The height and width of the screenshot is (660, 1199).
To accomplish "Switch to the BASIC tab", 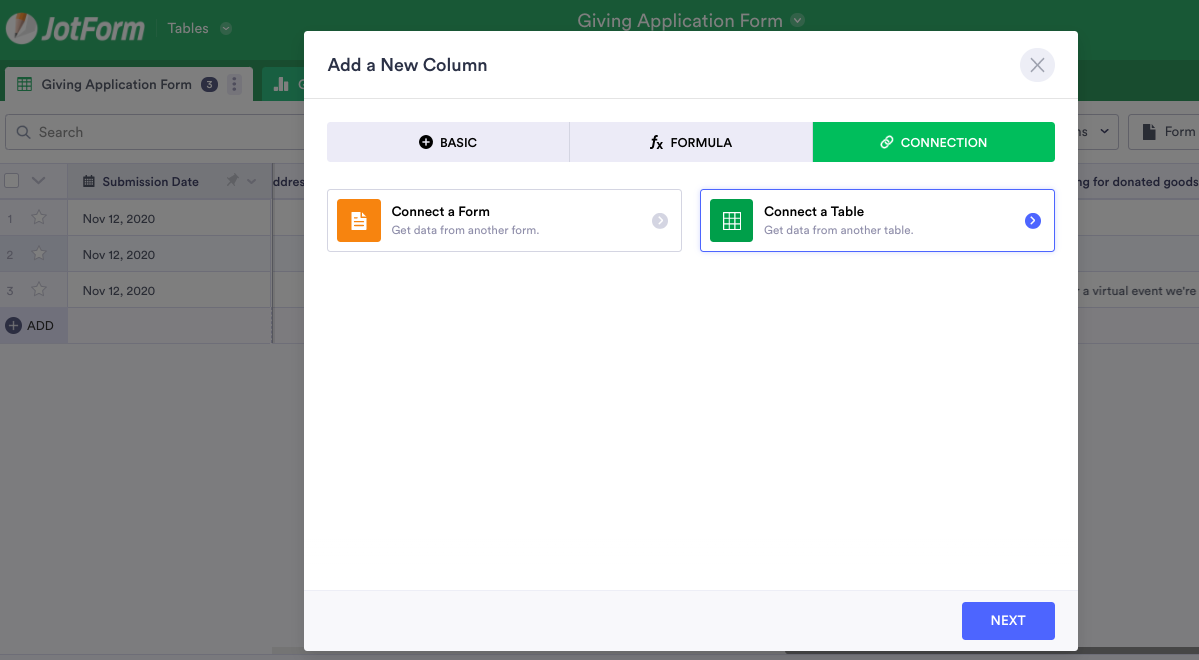I will pos(448,142).
